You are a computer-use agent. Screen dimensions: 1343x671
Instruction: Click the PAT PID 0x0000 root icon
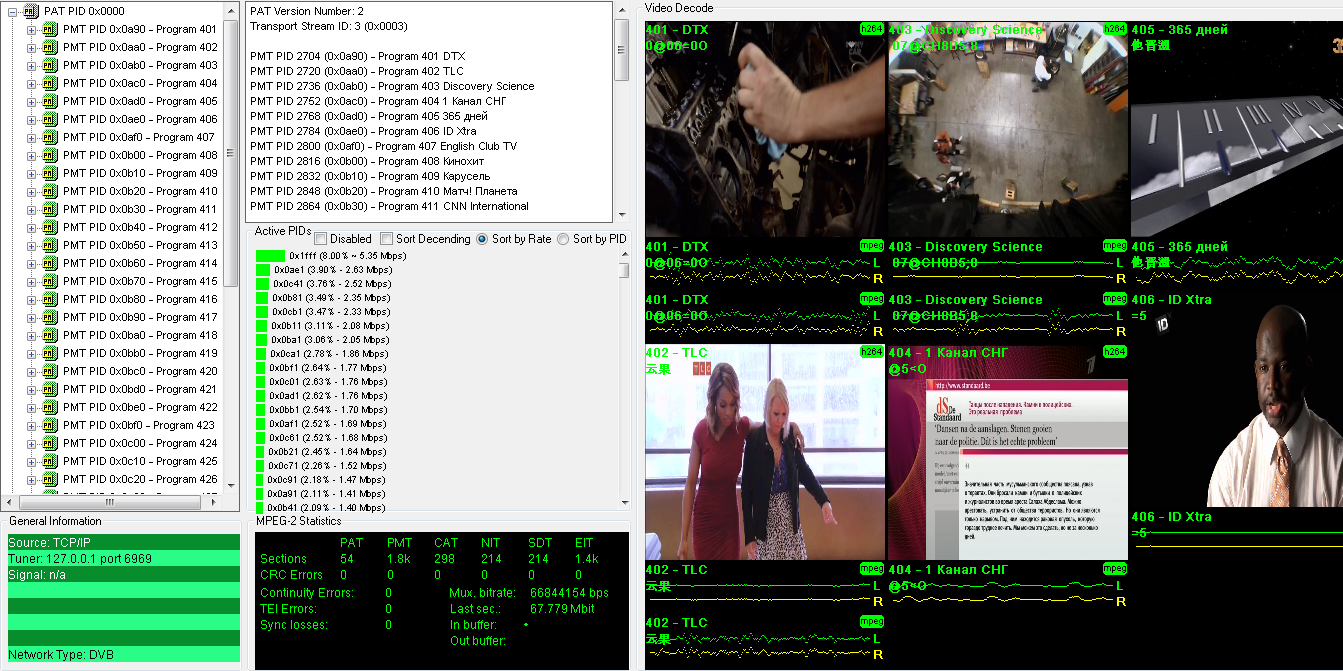point(31,11)
